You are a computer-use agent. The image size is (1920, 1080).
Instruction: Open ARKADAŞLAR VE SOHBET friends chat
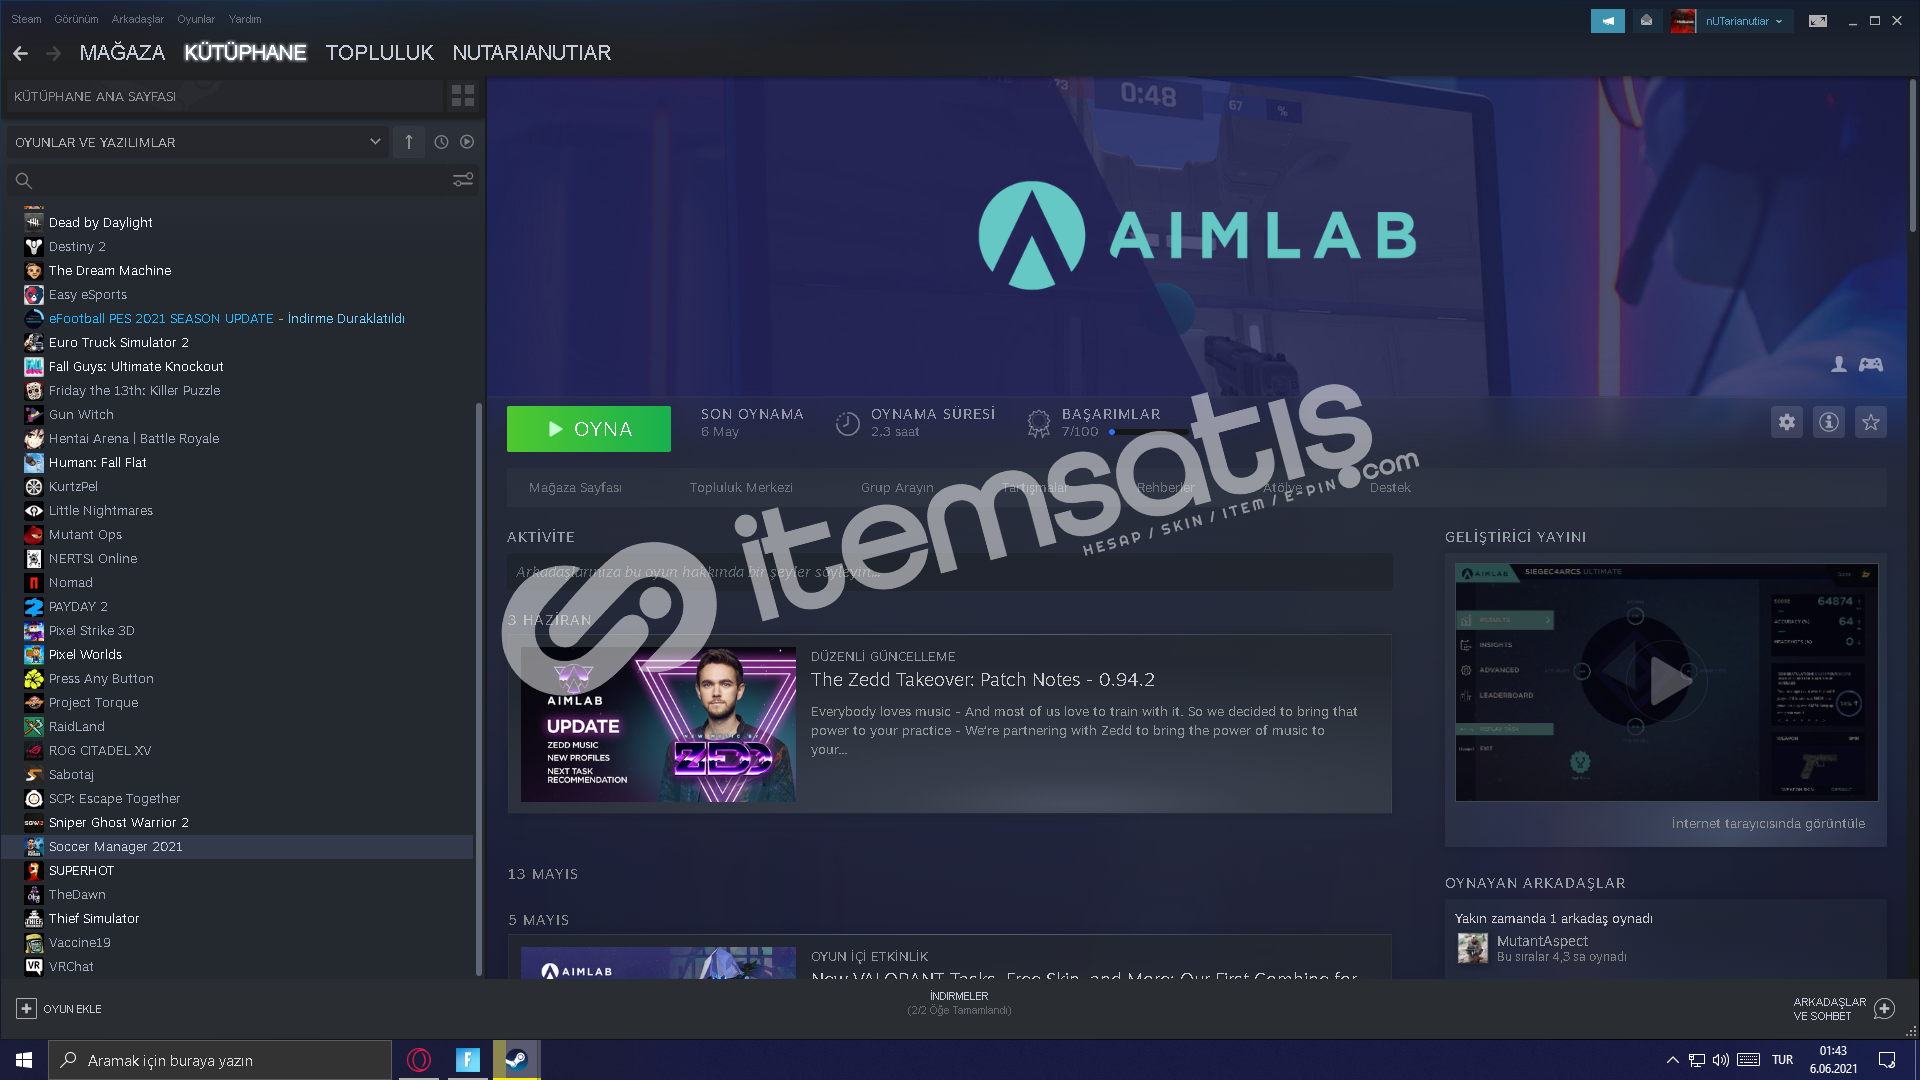click(1843, 1009)
